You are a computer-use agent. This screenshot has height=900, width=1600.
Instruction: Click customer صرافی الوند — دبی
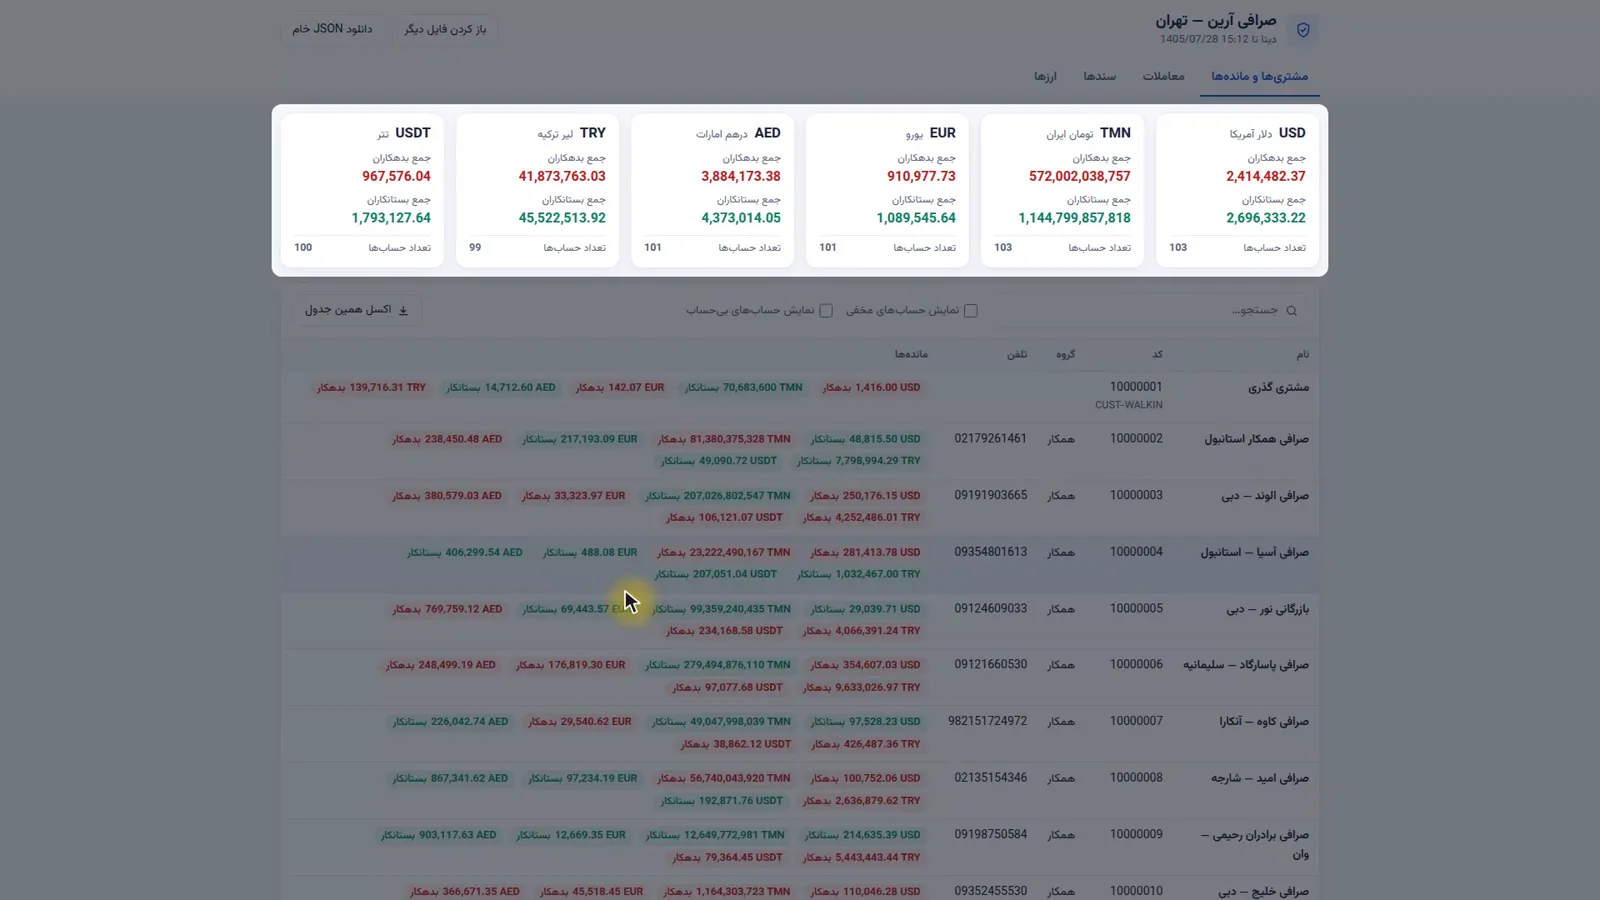[x=1265, y=496]
